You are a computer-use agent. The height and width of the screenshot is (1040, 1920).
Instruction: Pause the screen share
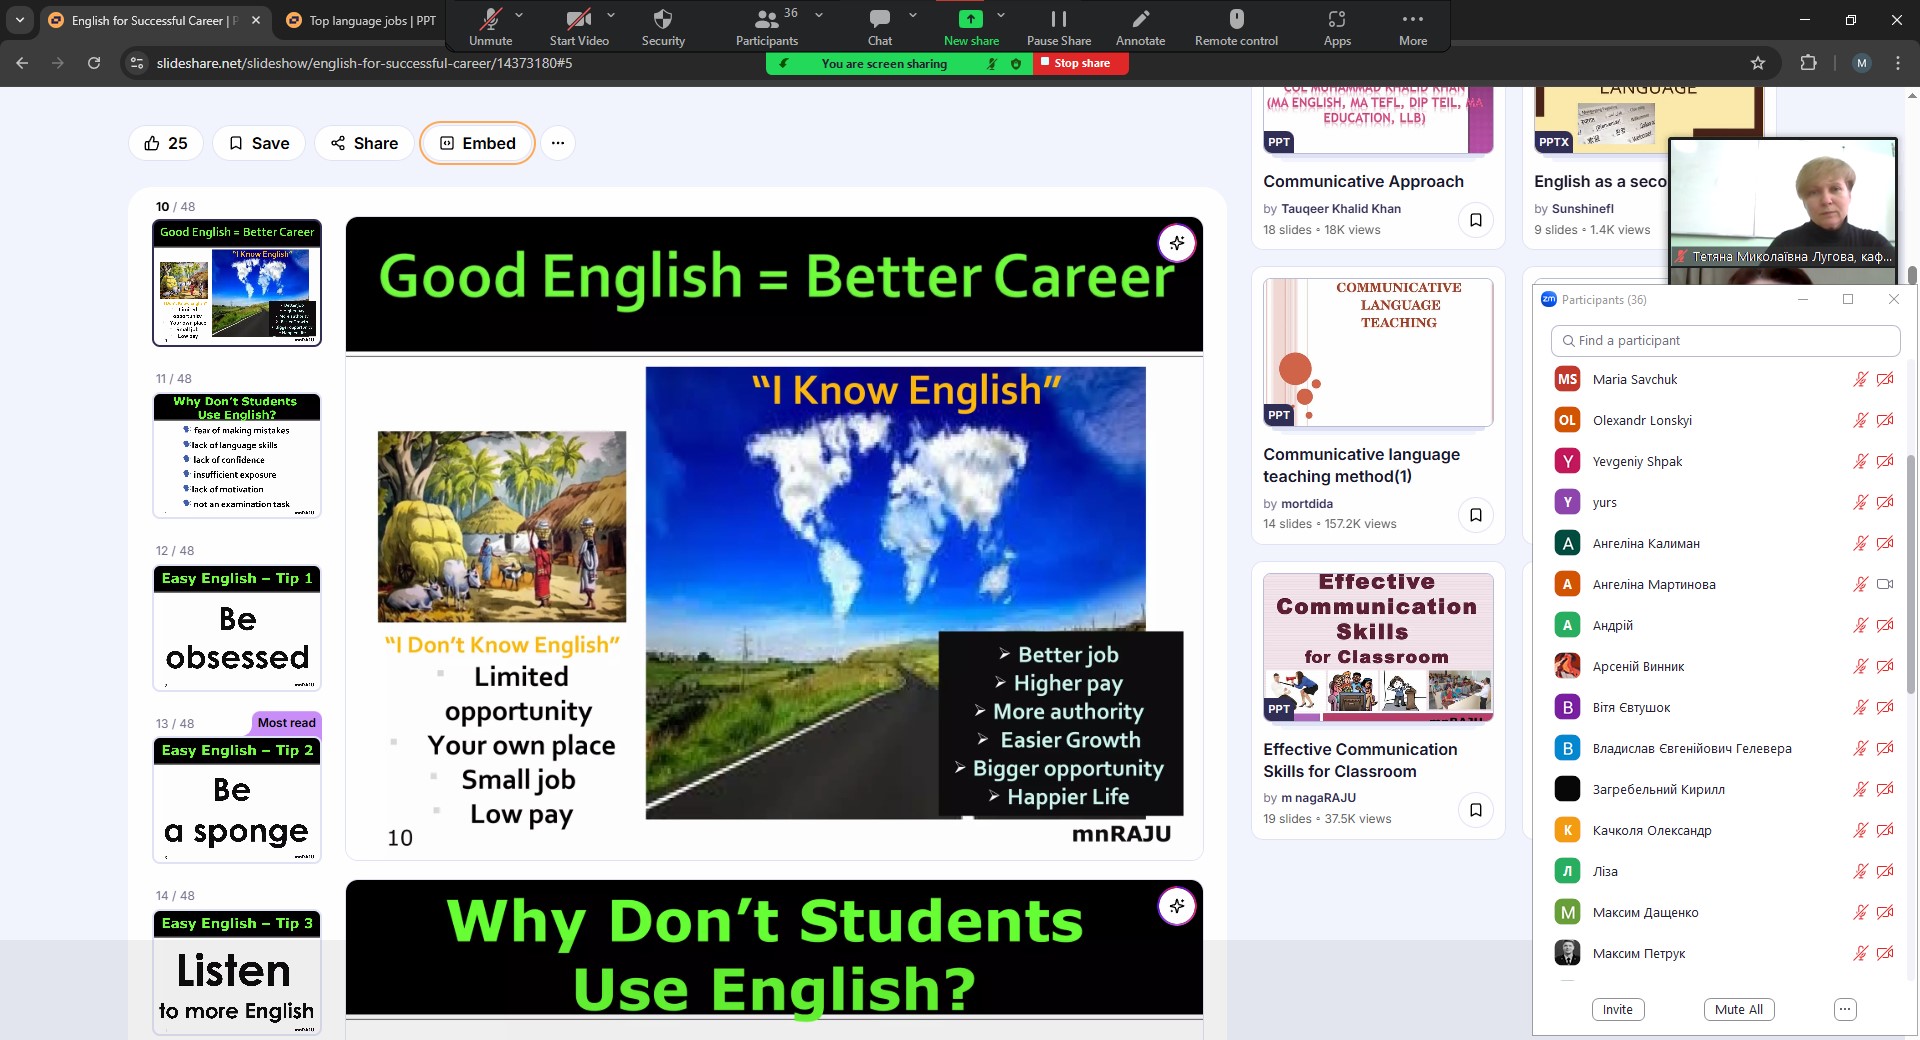(1058, 20)
